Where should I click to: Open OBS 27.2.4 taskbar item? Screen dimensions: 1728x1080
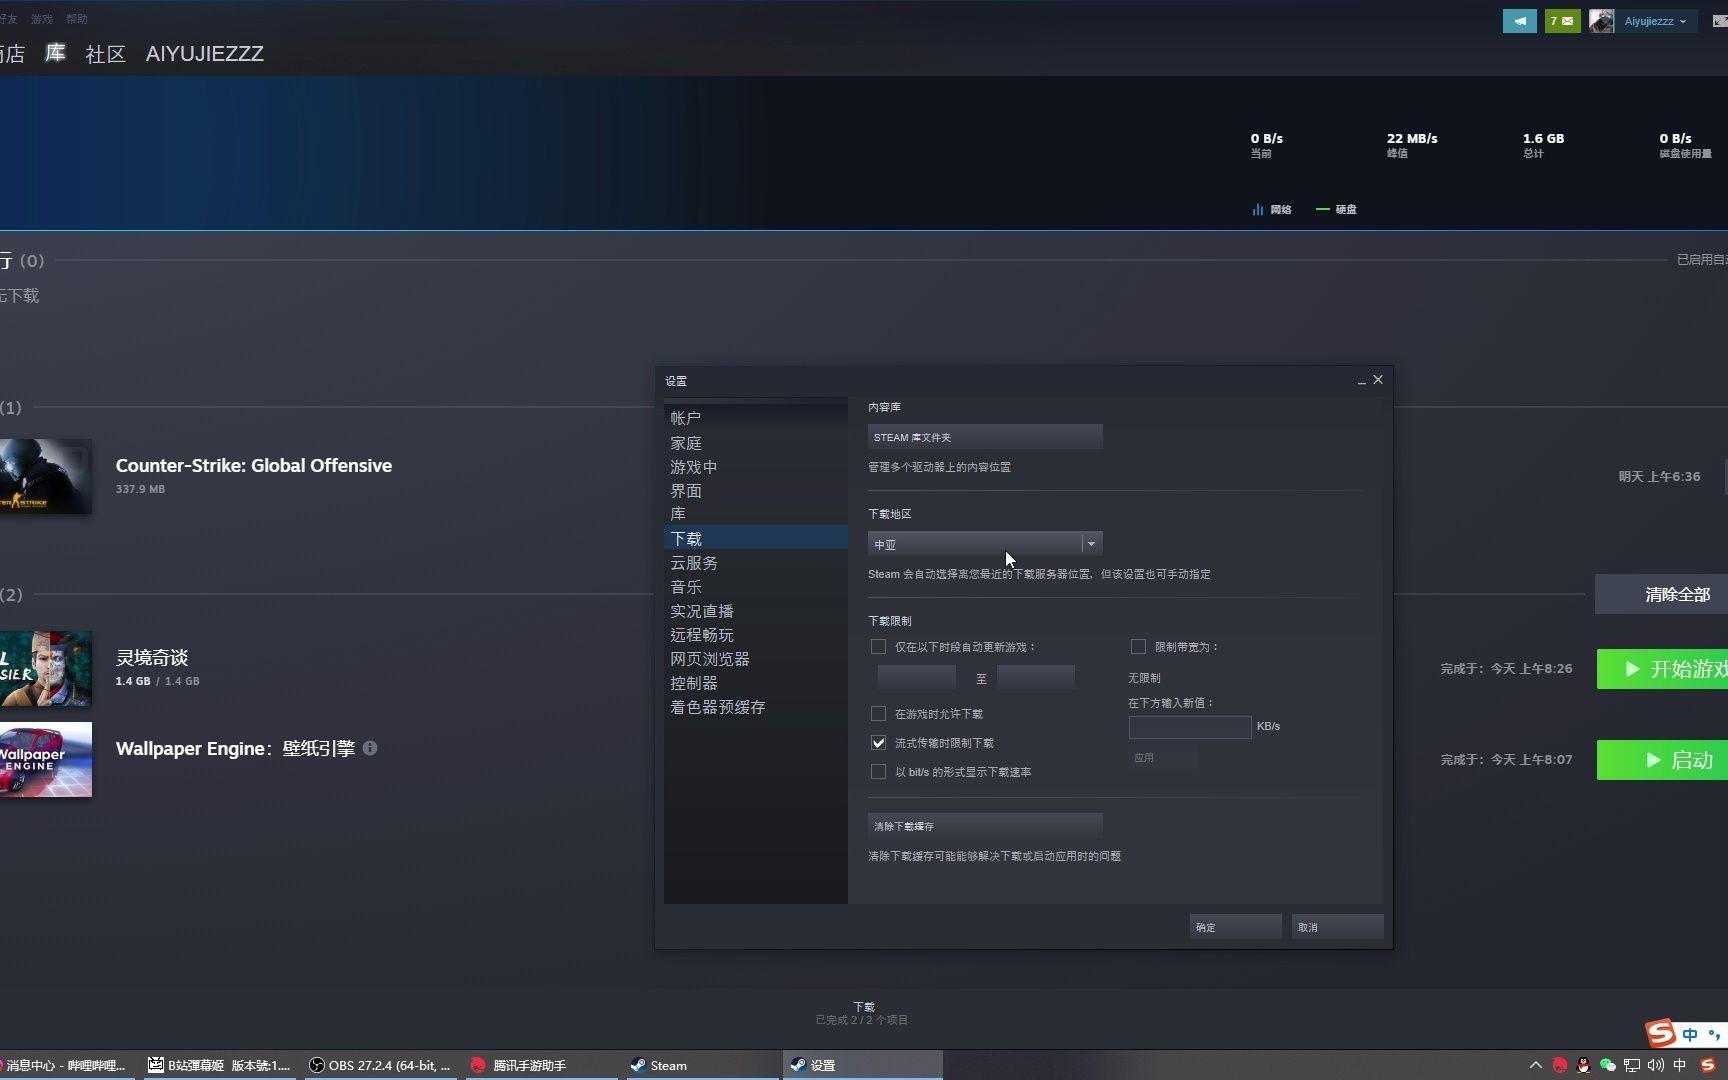point(380,1065)
